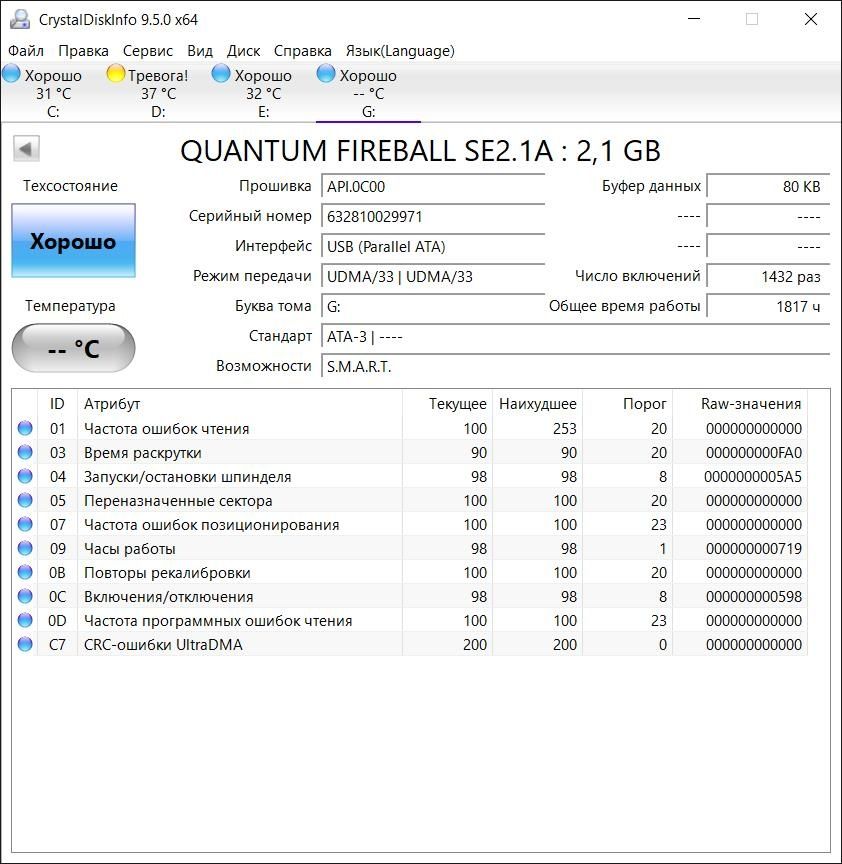Select row CRC-ошибки UltraDMA
842x864 pixels.
coord(411,644)
